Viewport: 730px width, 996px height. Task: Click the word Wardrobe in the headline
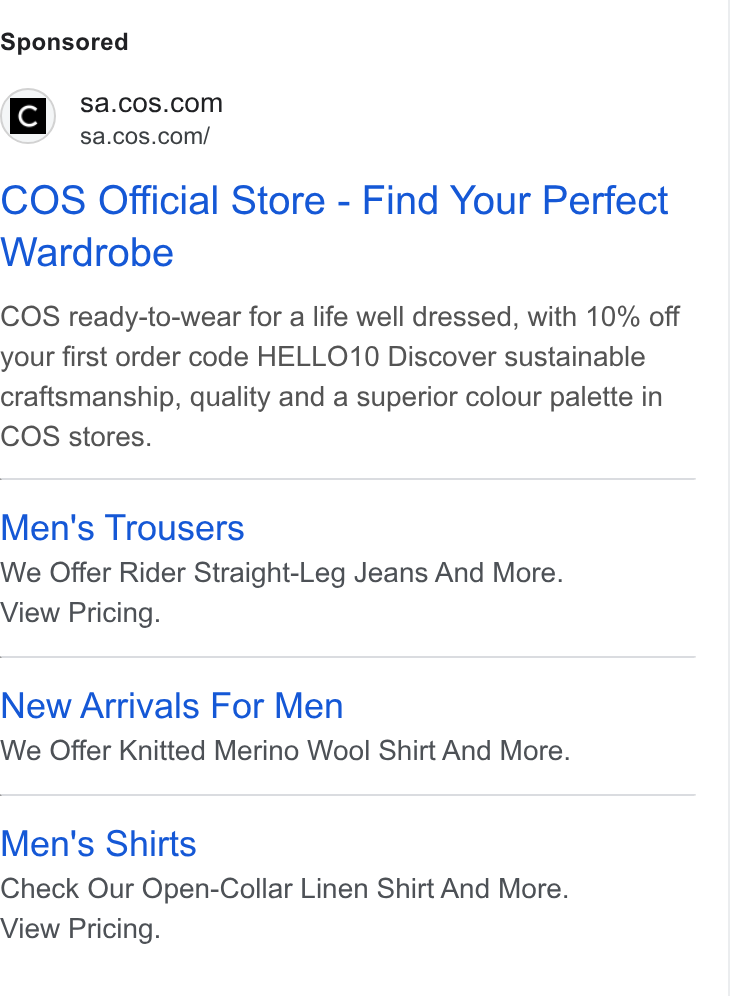click(87, 253)
